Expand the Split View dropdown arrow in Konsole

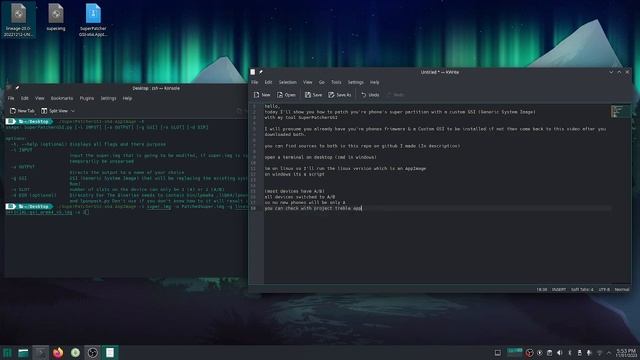point(73,111)
